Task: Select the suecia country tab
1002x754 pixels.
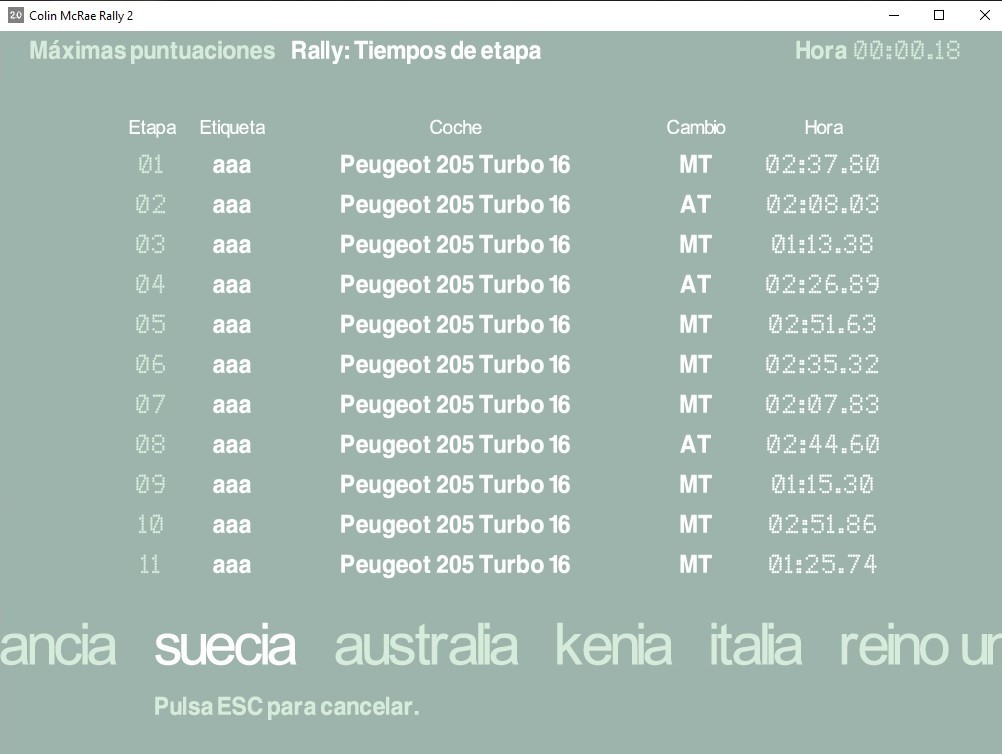Action: click(x=225, y=647)
